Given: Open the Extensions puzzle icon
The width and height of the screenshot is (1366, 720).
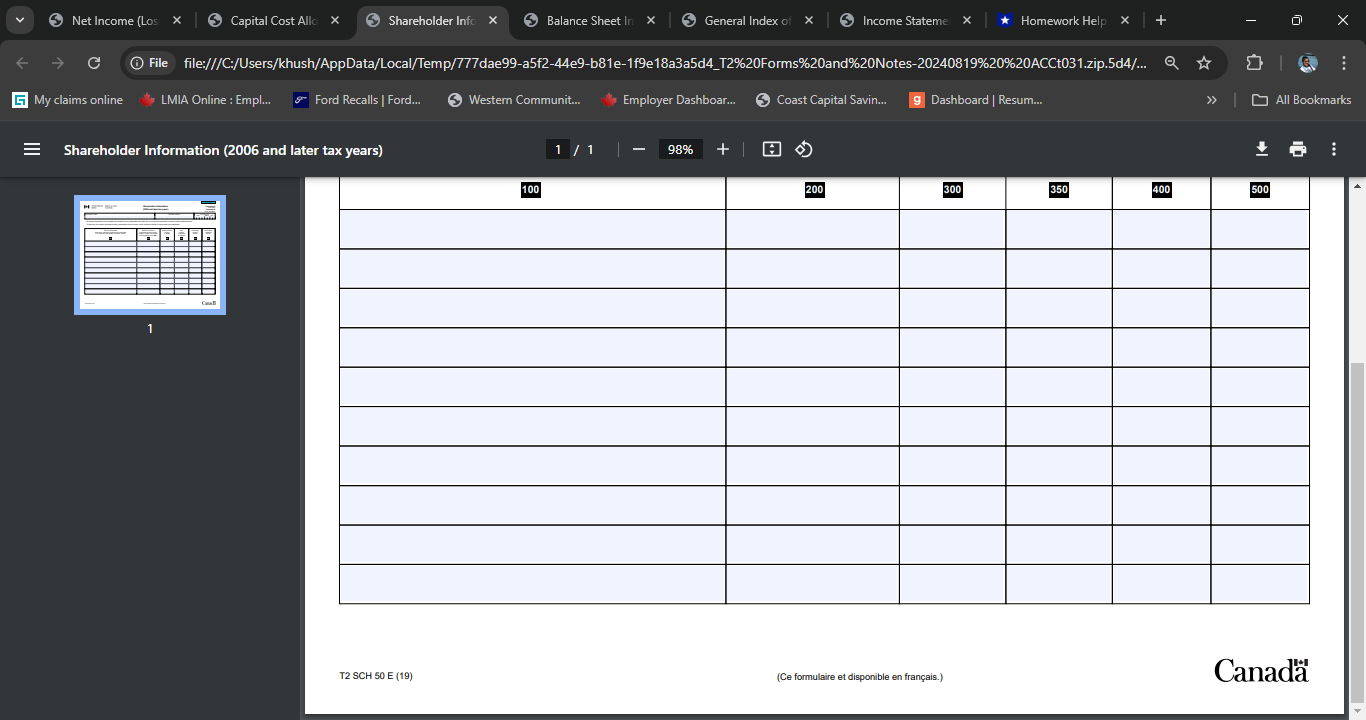Looking at the screenshot, I should (x=1254, y=63).
